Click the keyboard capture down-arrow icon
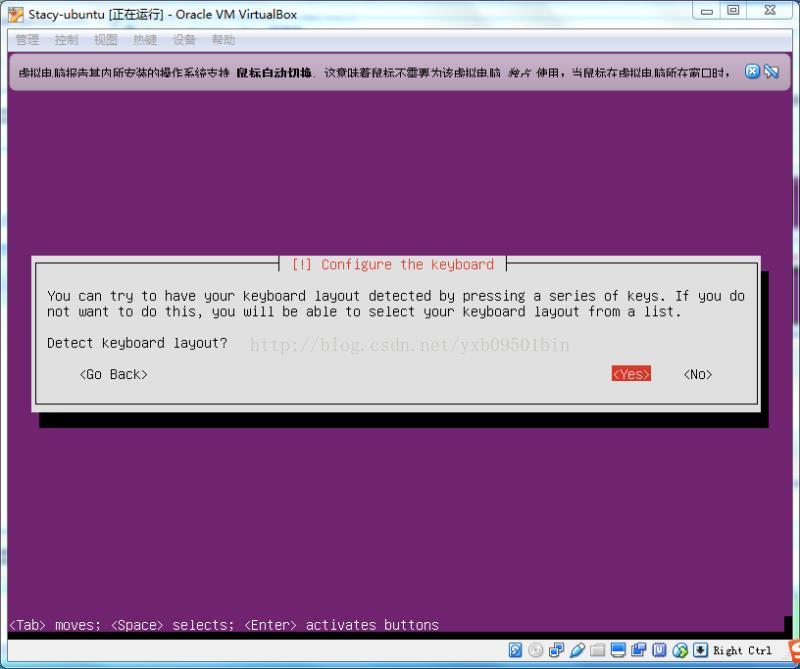This screenshot has height=669, width=800. [x=701, y=650]
